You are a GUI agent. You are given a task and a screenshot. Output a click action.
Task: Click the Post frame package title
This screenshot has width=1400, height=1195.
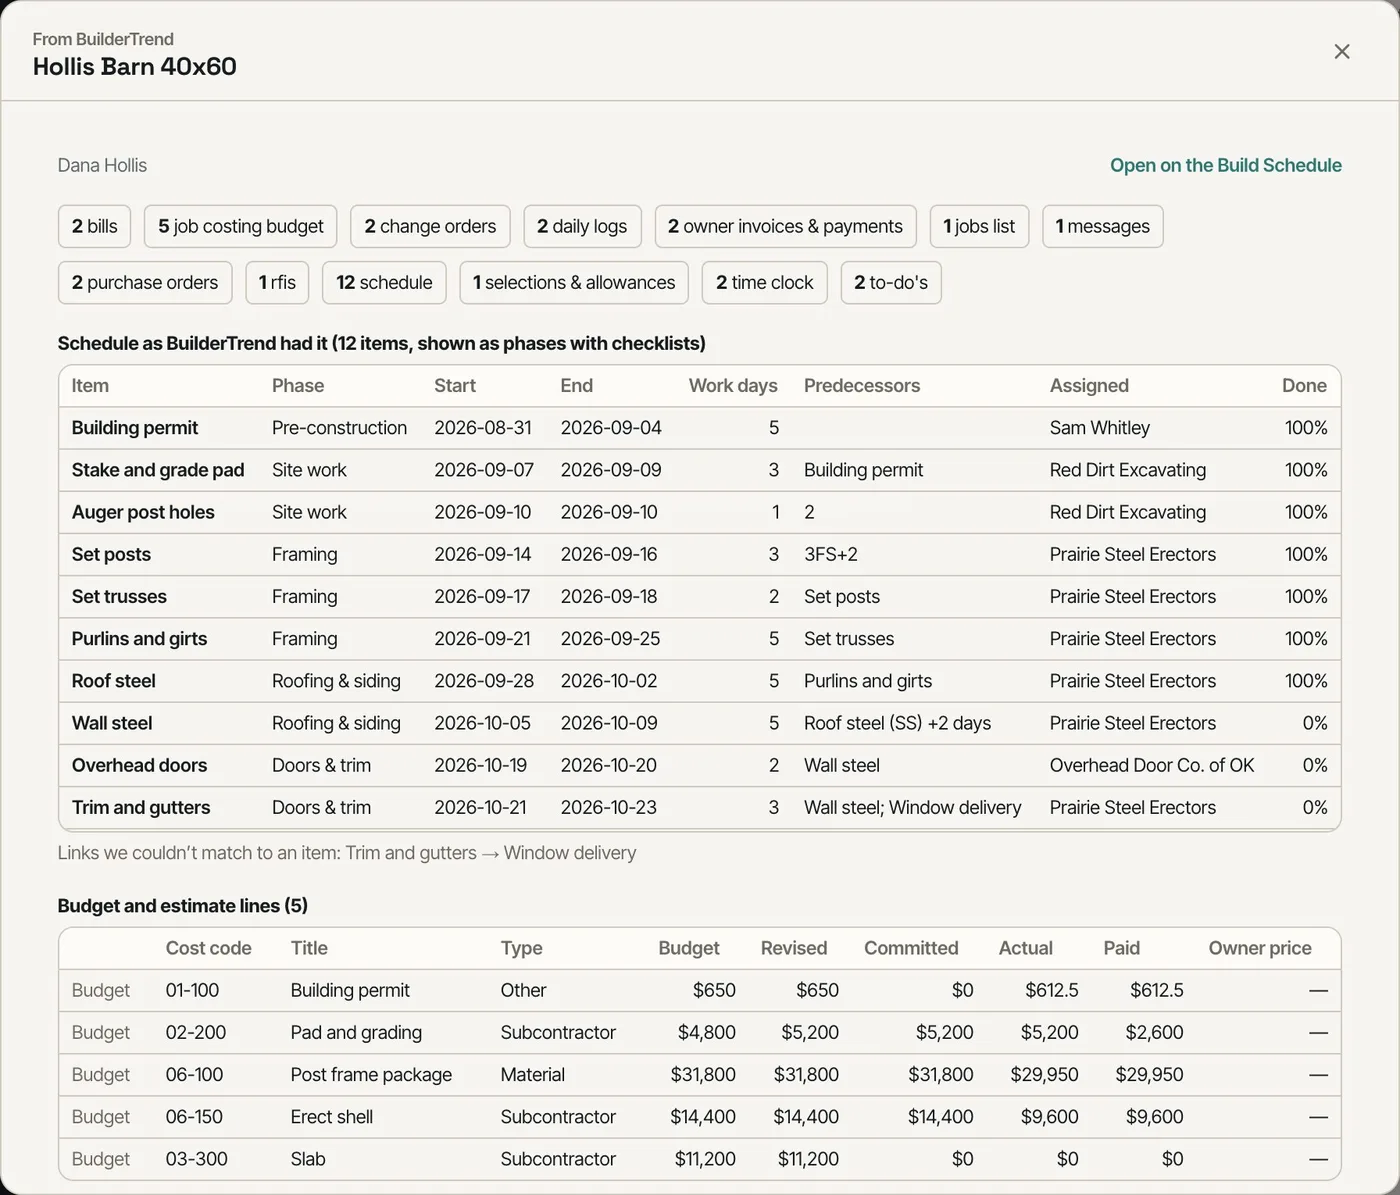pyautogui.click(x=371, y=1074)
